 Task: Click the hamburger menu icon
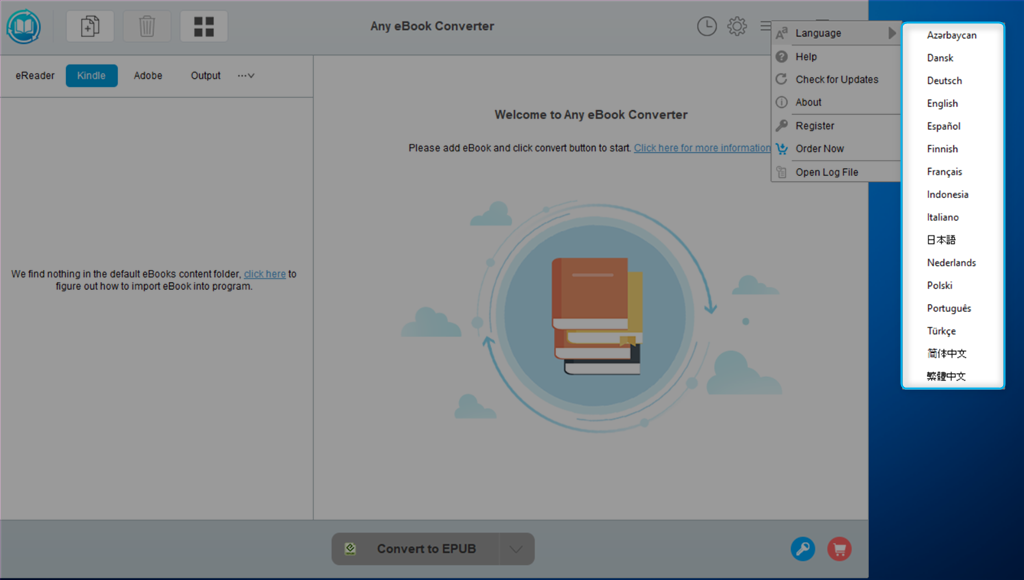(765, 26)
